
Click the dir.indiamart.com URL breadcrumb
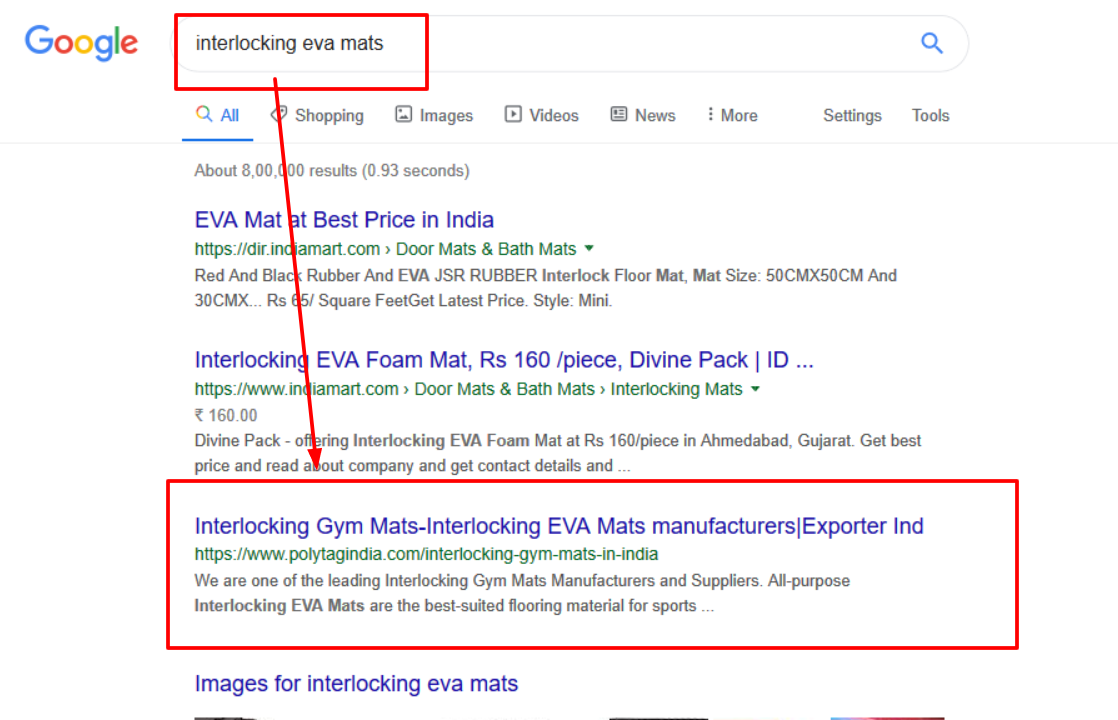coord(385,249)
